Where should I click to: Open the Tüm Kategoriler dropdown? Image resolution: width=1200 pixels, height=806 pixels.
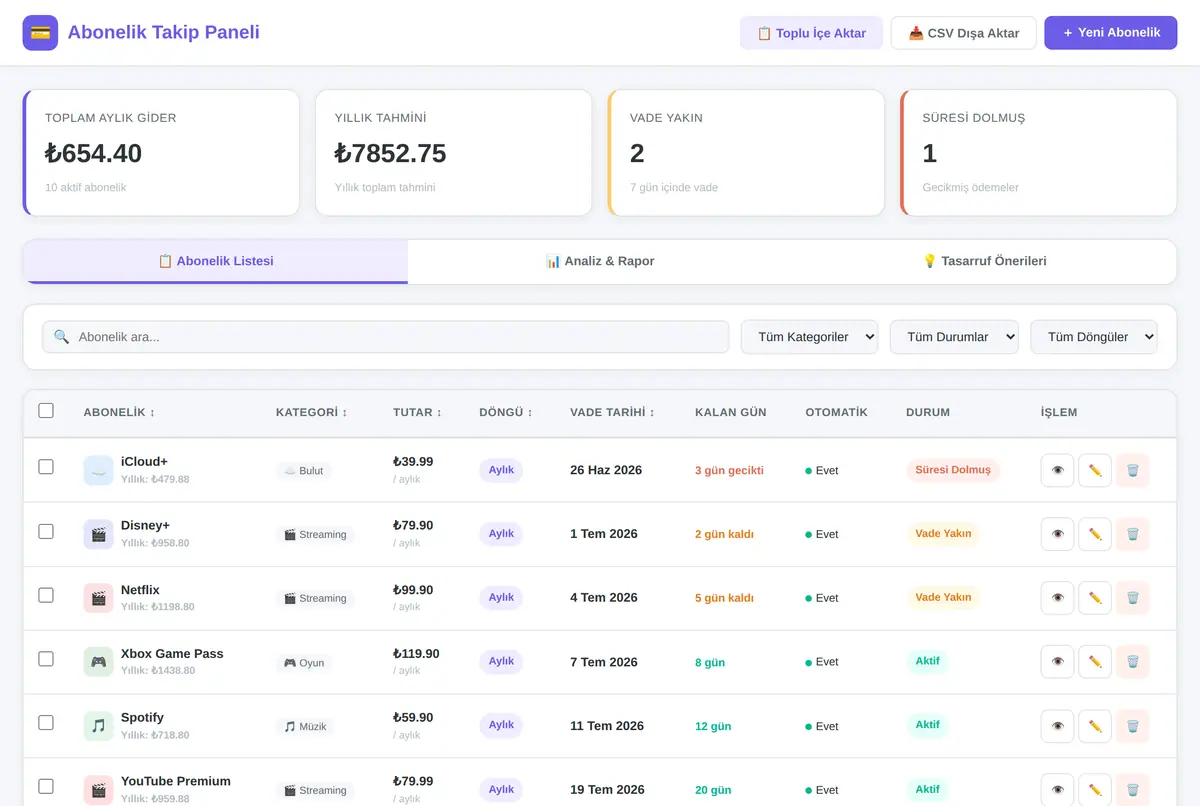click(809, 337)
